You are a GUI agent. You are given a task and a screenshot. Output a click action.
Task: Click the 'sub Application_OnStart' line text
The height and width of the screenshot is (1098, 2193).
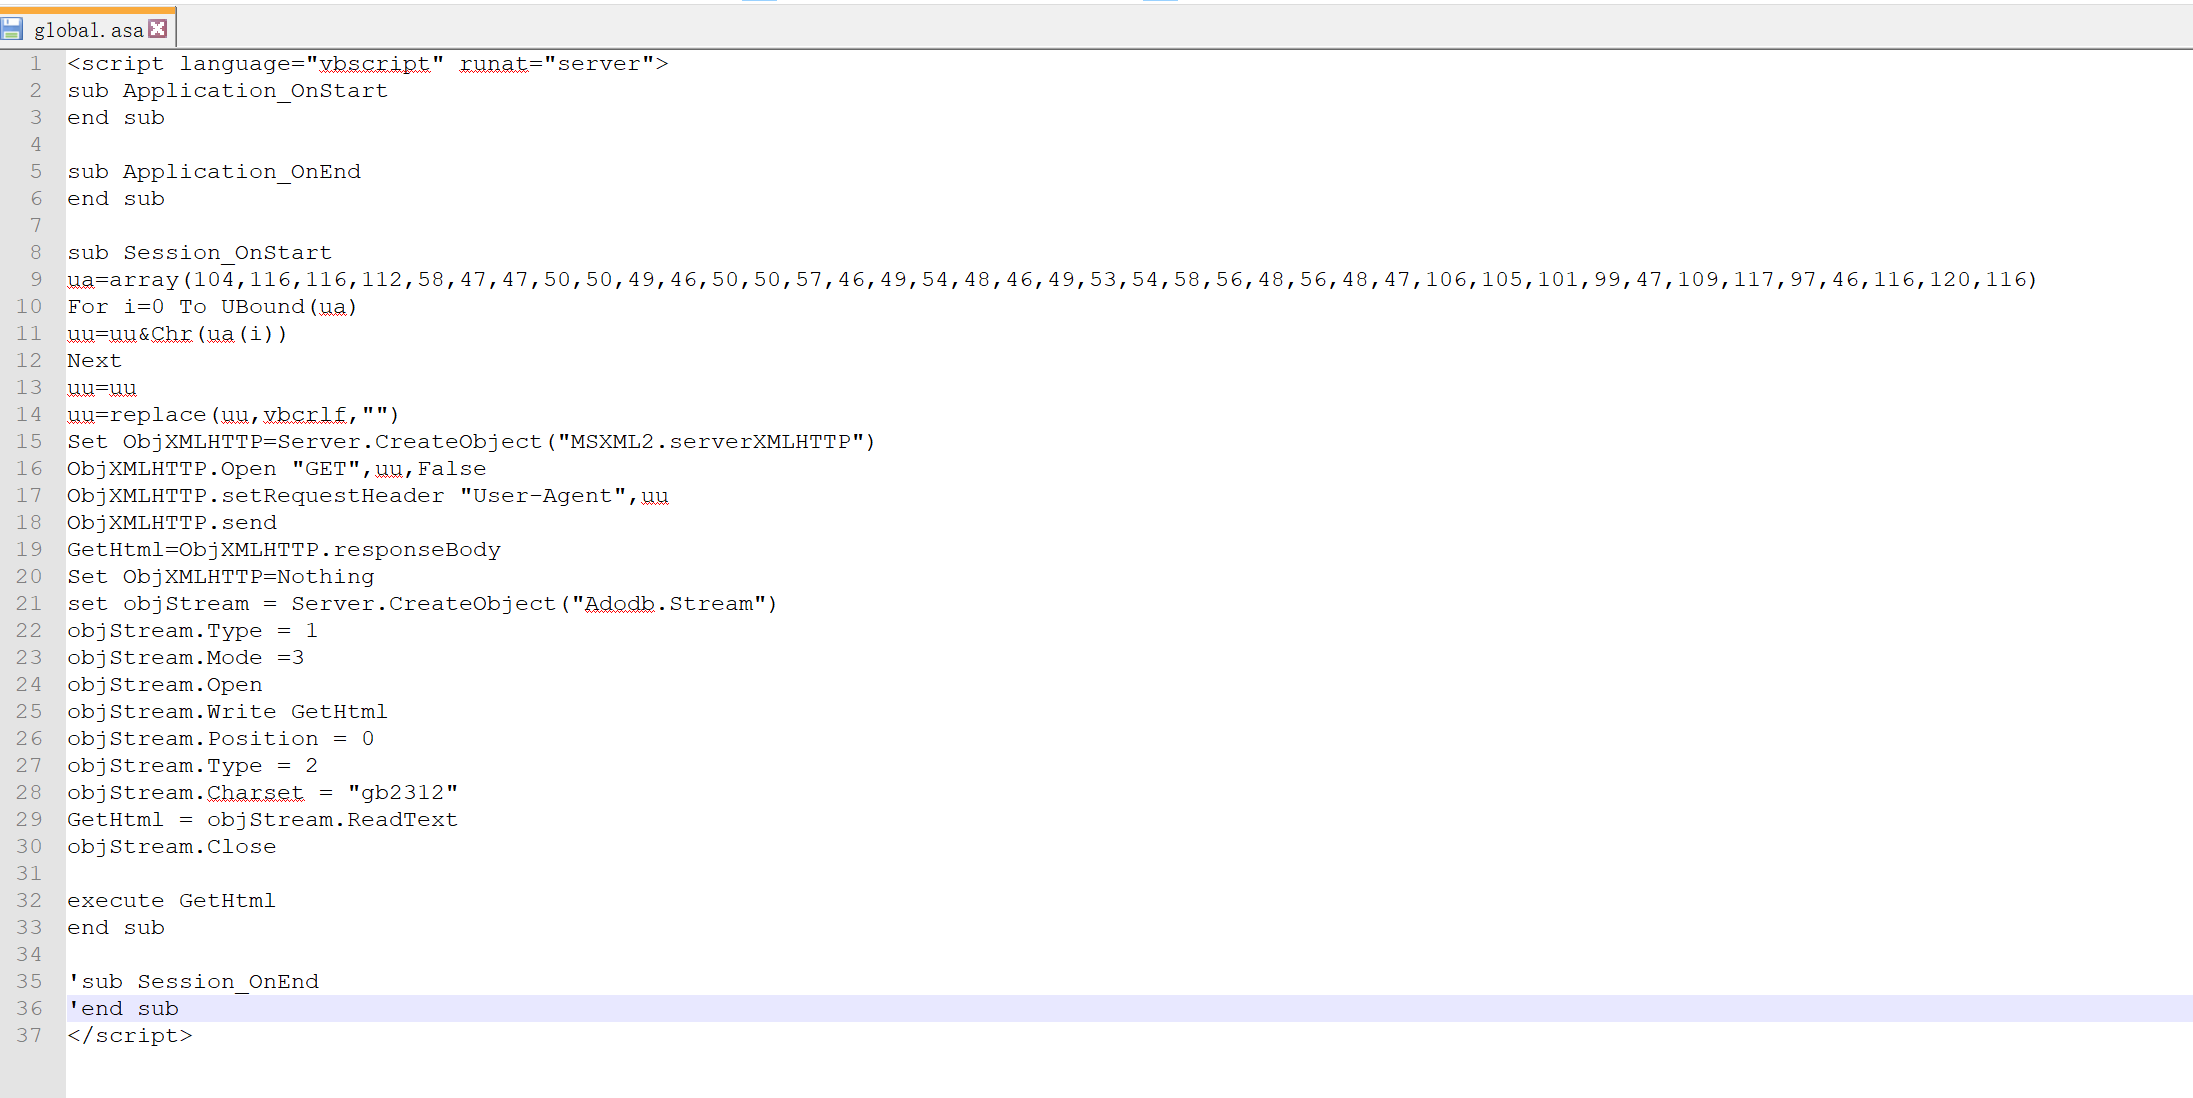227,91
